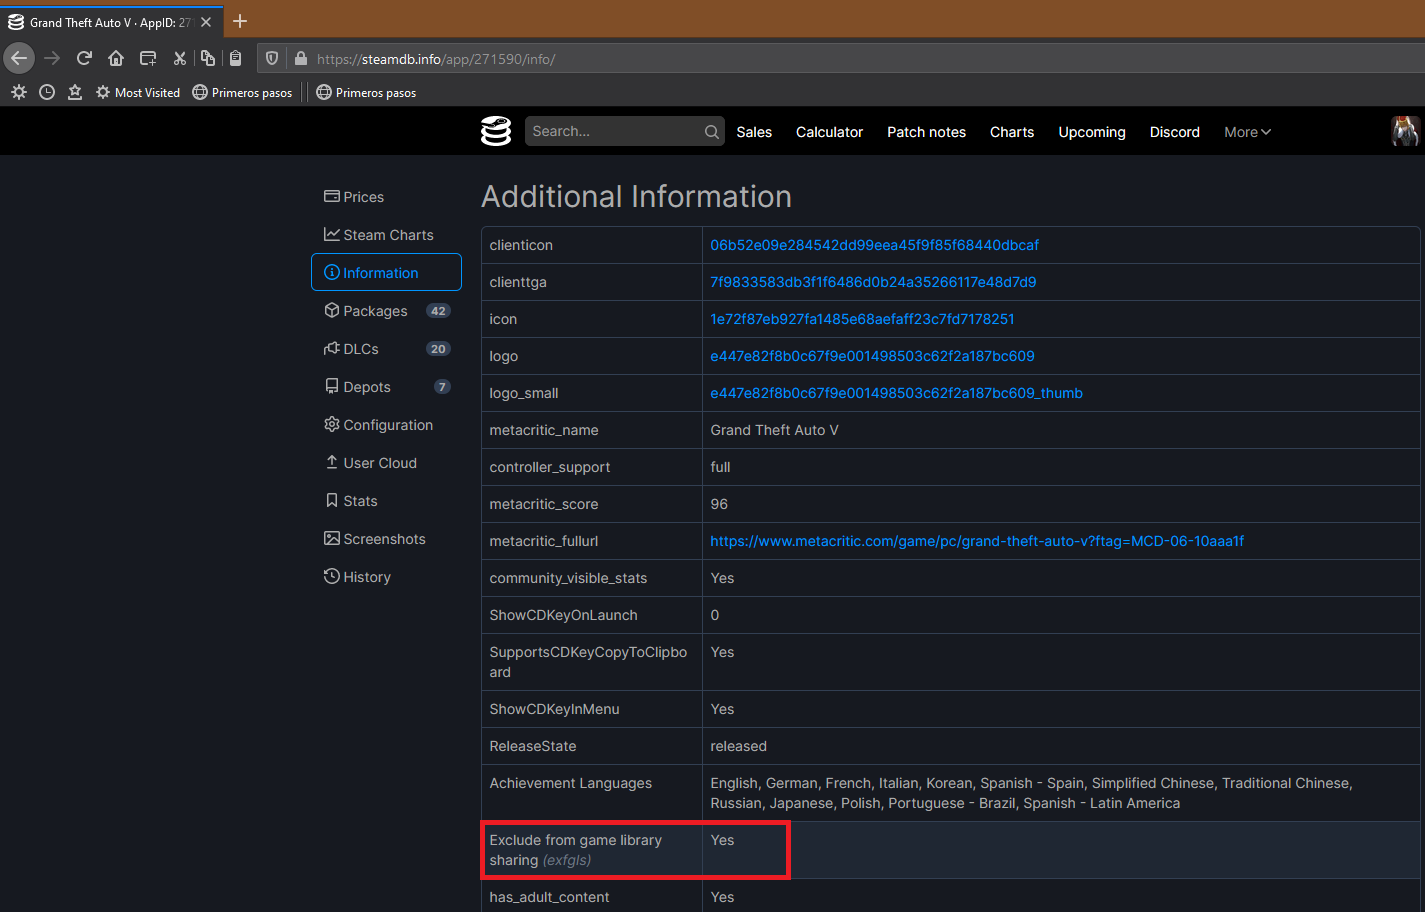Open a new window via toolbar icon
Screen dimensions: 1425x912
(148, 58)
